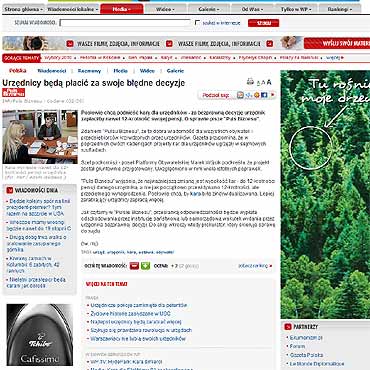Choose the smallest font size A icon
Viewport: 370px width, 370px height.
coord(258,83)
